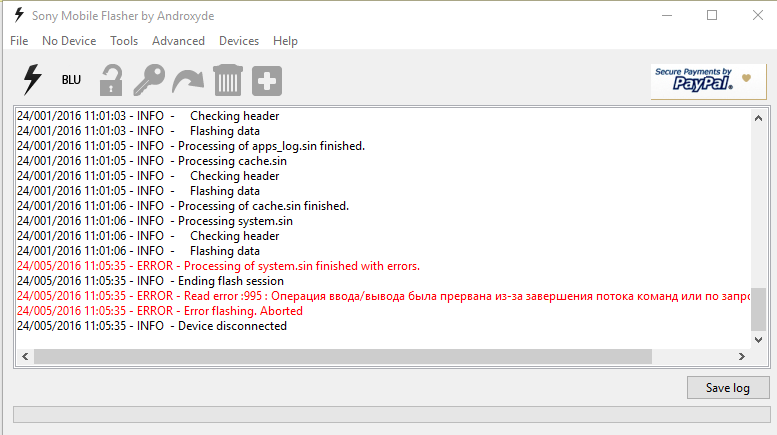
Task: Maximize the Sony Mobile Flasher window
Action: 712,15
